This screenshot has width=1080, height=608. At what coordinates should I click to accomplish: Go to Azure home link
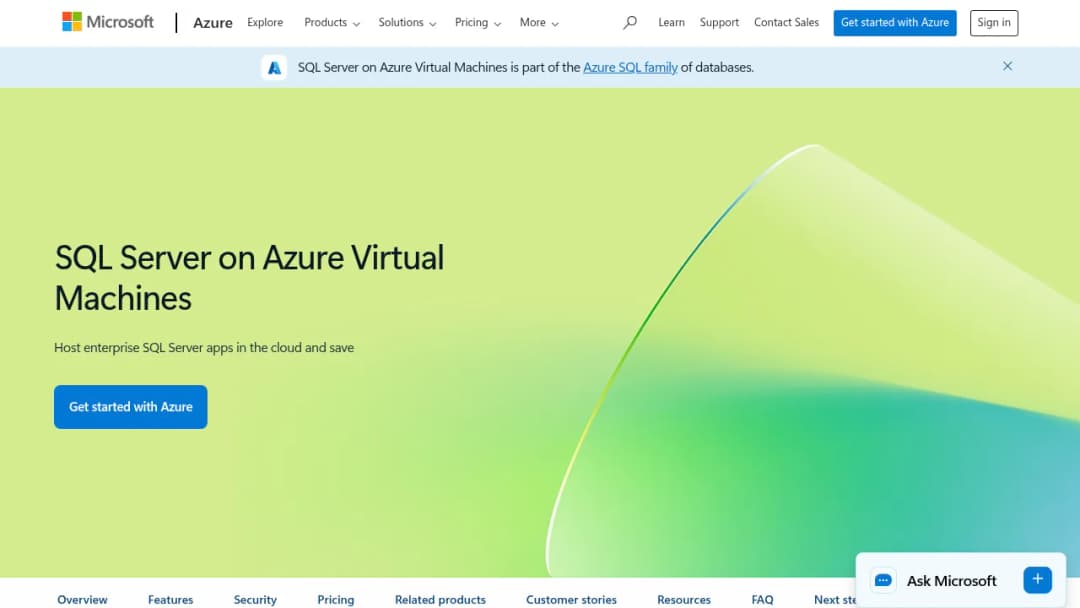click(x=213, y=23)
